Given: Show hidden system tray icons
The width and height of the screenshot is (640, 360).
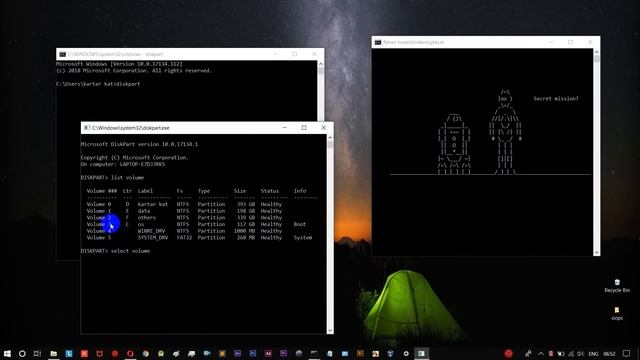Looking at the screenshot, I should [x=541, y=353].
